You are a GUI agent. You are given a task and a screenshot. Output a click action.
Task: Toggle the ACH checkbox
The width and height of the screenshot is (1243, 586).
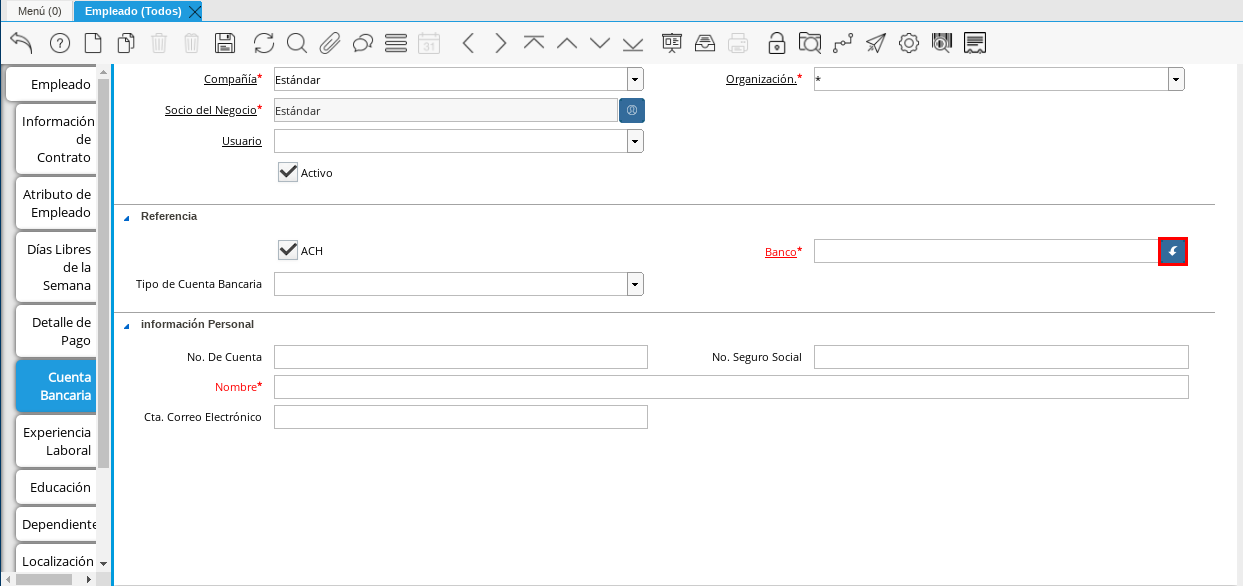tap(289, 250)
